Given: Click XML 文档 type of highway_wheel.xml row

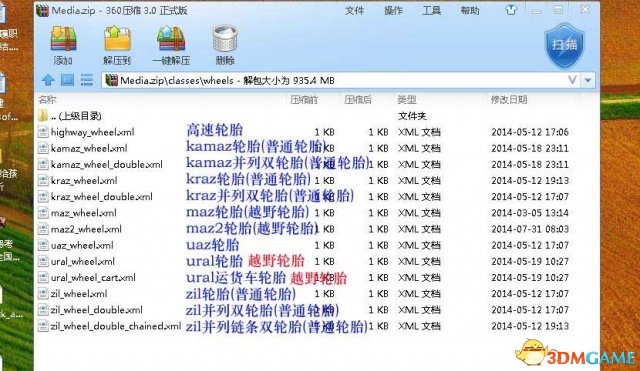Looking at the screenshot, I should point(419,132).
